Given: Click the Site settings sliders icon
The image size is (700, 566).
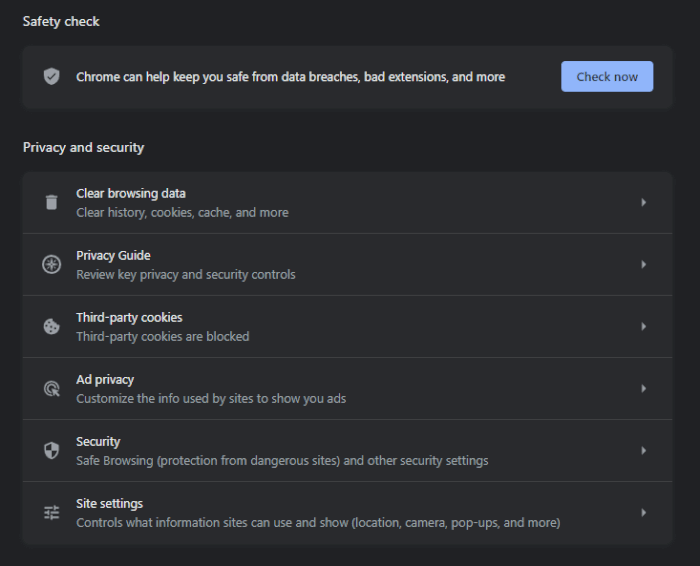Looking at the screenshot, I should pos(52,512).
